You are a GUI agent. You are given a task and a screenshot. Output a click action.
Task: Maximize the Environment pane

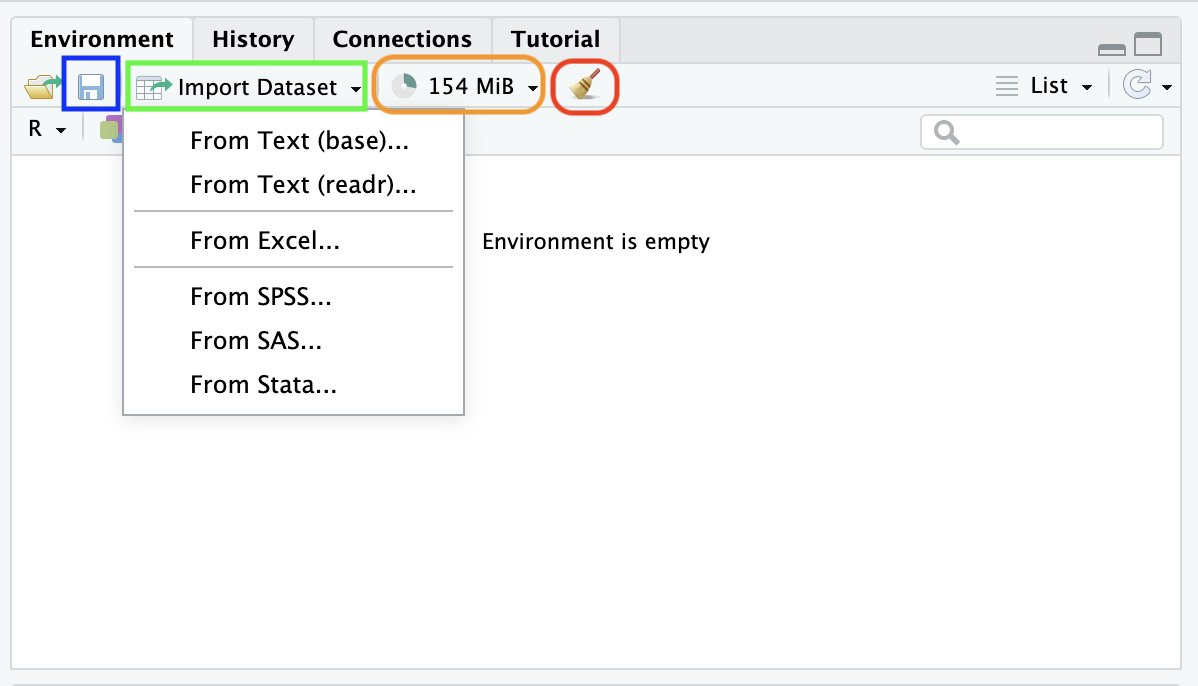point(1148,45)
